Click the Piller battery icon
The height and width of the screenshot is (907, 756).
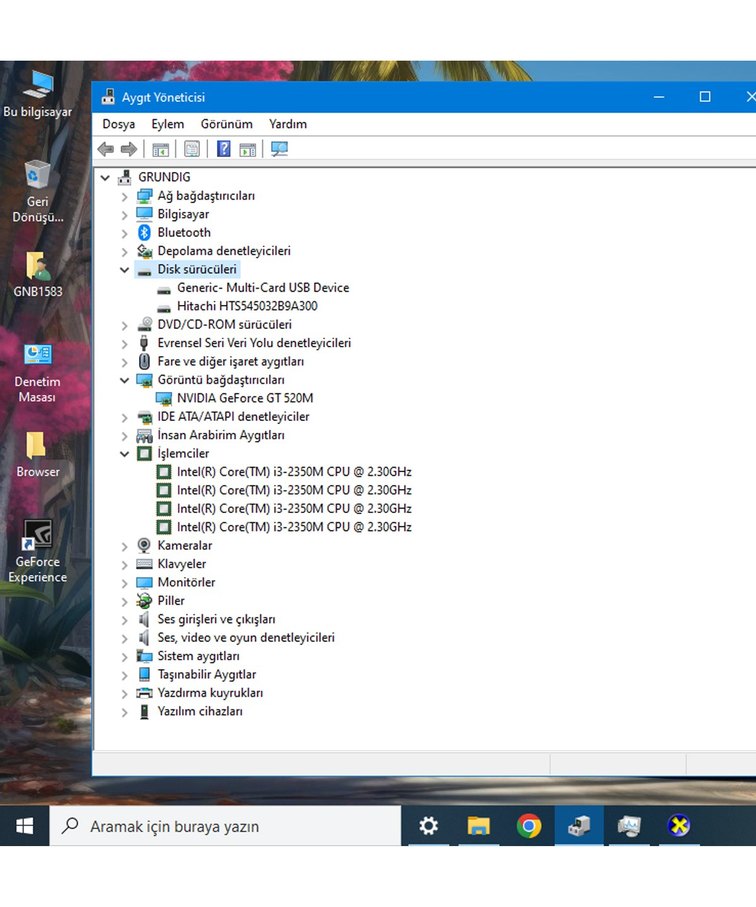tap(144, 601)
